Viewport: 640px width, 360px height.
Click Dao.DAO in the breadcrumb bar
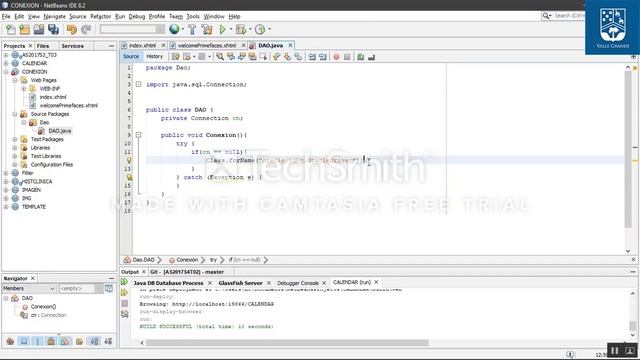[x=143, y=260]
